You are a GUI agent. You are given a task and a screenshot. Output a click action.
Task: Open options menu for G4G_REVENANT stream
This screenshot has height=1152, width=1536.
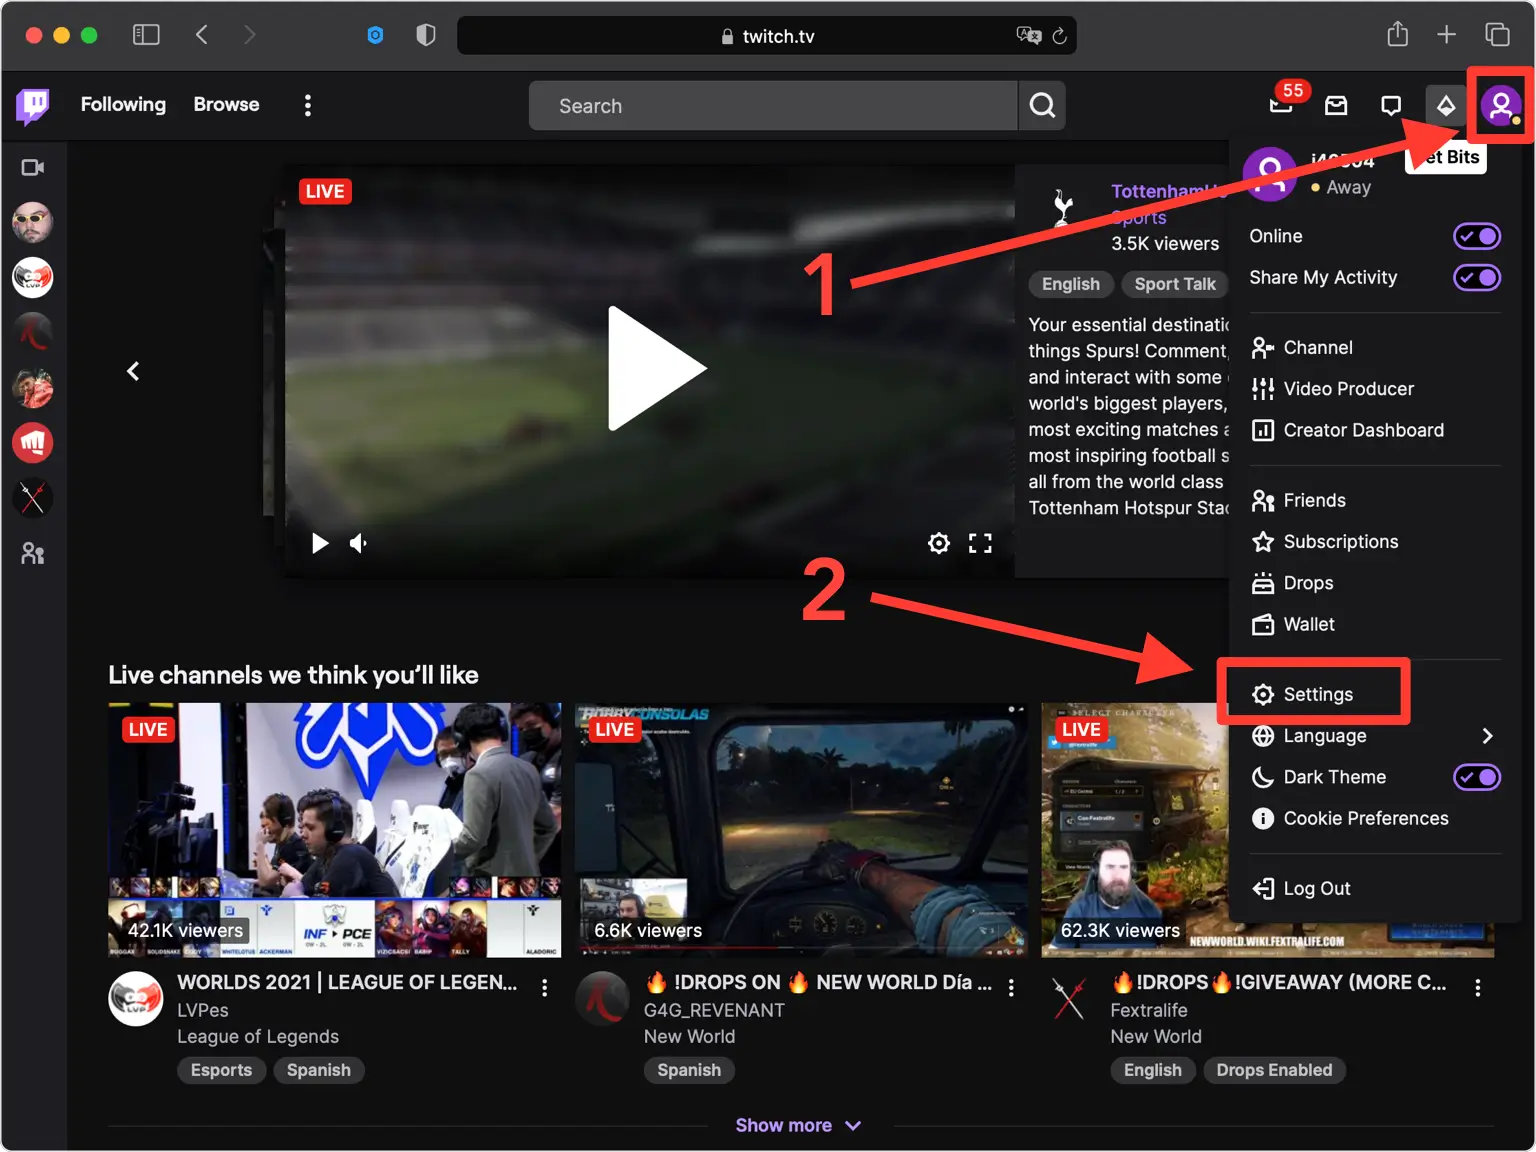click(1011, 988)
